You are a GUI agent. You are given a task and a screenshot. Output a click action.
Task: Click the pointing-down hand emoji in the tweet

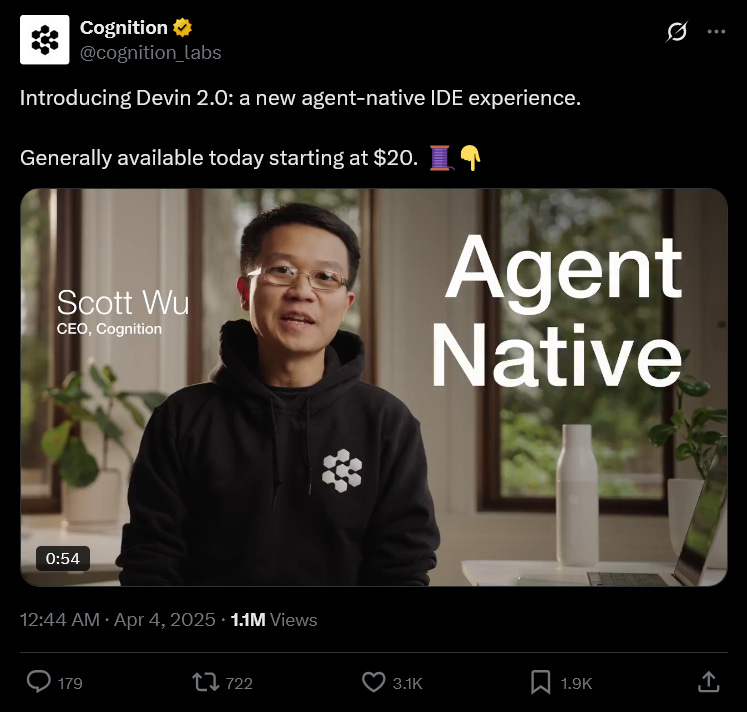tap(470, 158)
